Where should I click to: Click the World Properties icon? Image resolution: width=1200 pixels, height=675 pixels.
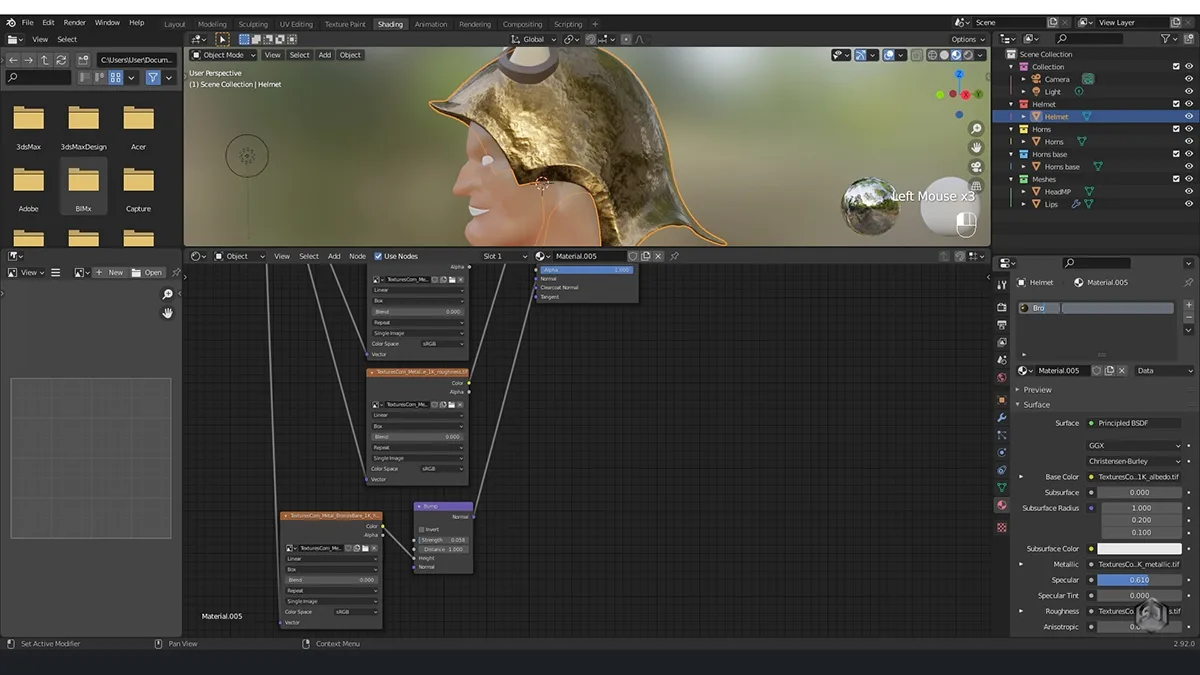(1002, 378)
